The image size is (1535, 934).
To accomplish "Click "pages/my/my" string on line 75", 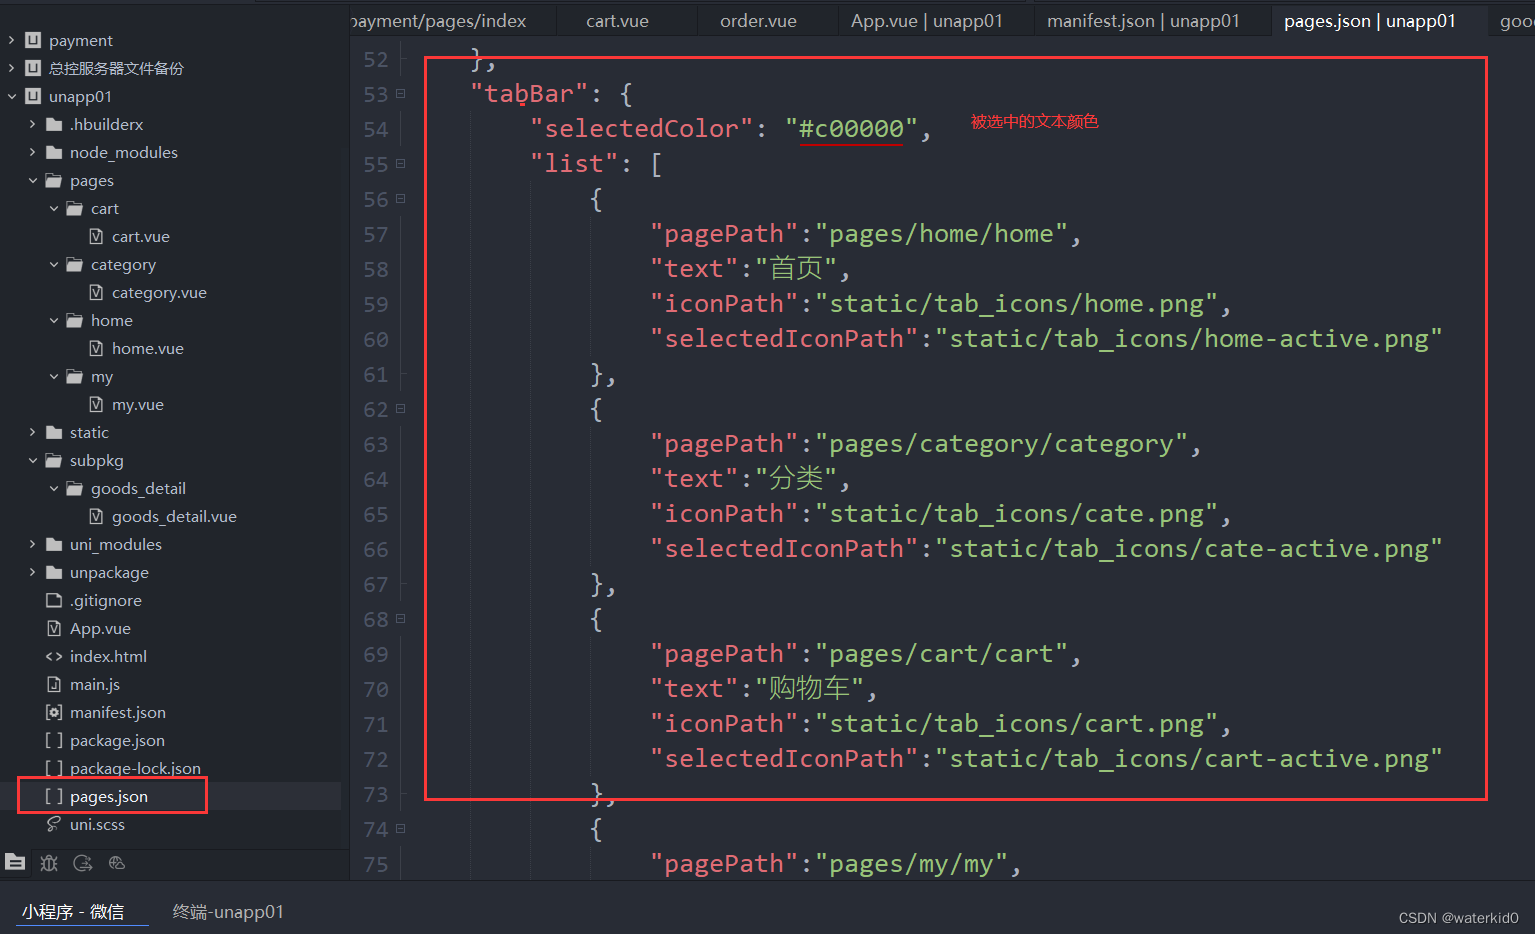I will 911,864.
